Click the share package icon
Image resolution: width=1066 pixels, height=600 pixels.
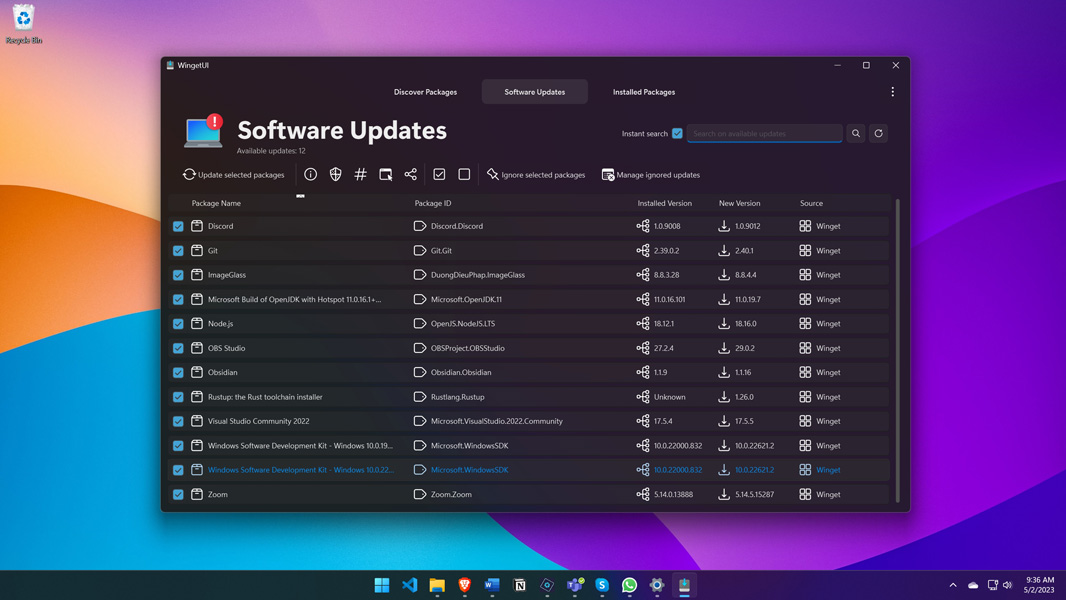411,175
